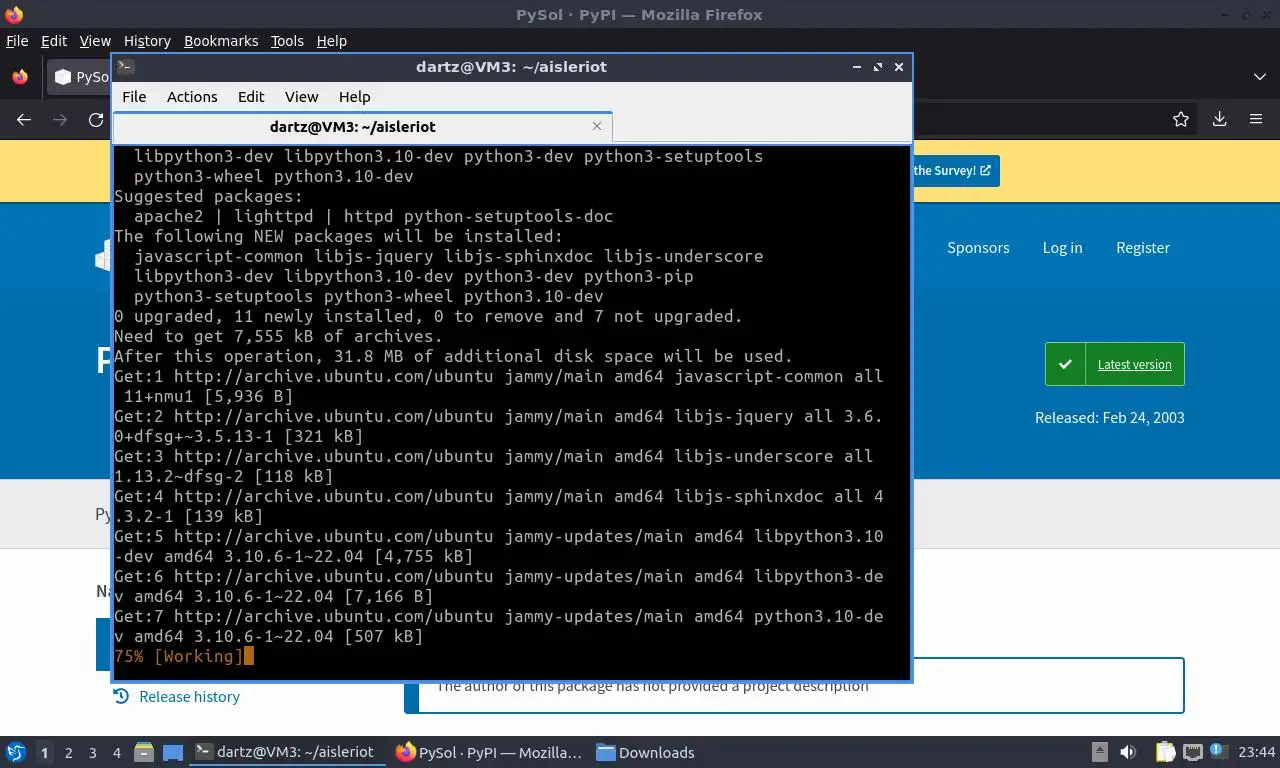
Task: Bookmark this page with star icon
Action: pos(1181,119)
